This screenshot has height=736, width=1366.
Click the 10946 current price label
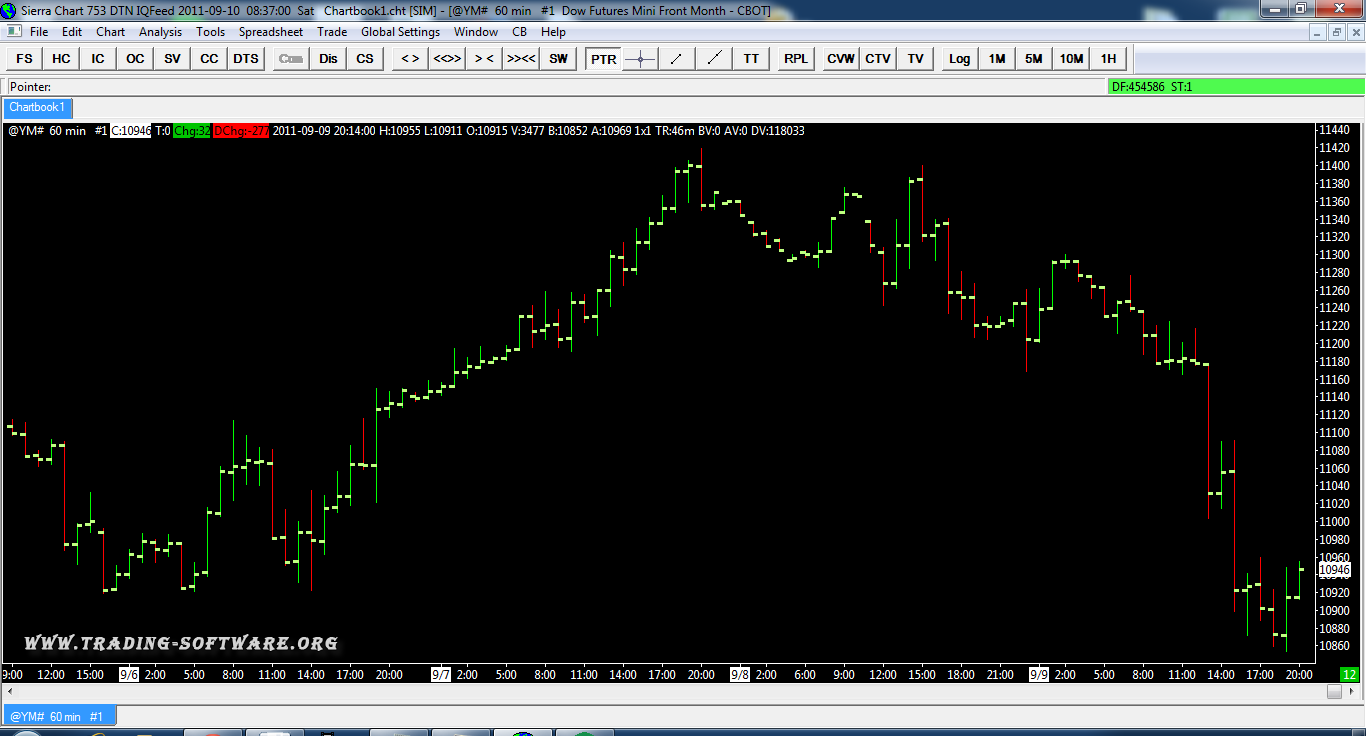[x=1333, y=570]
